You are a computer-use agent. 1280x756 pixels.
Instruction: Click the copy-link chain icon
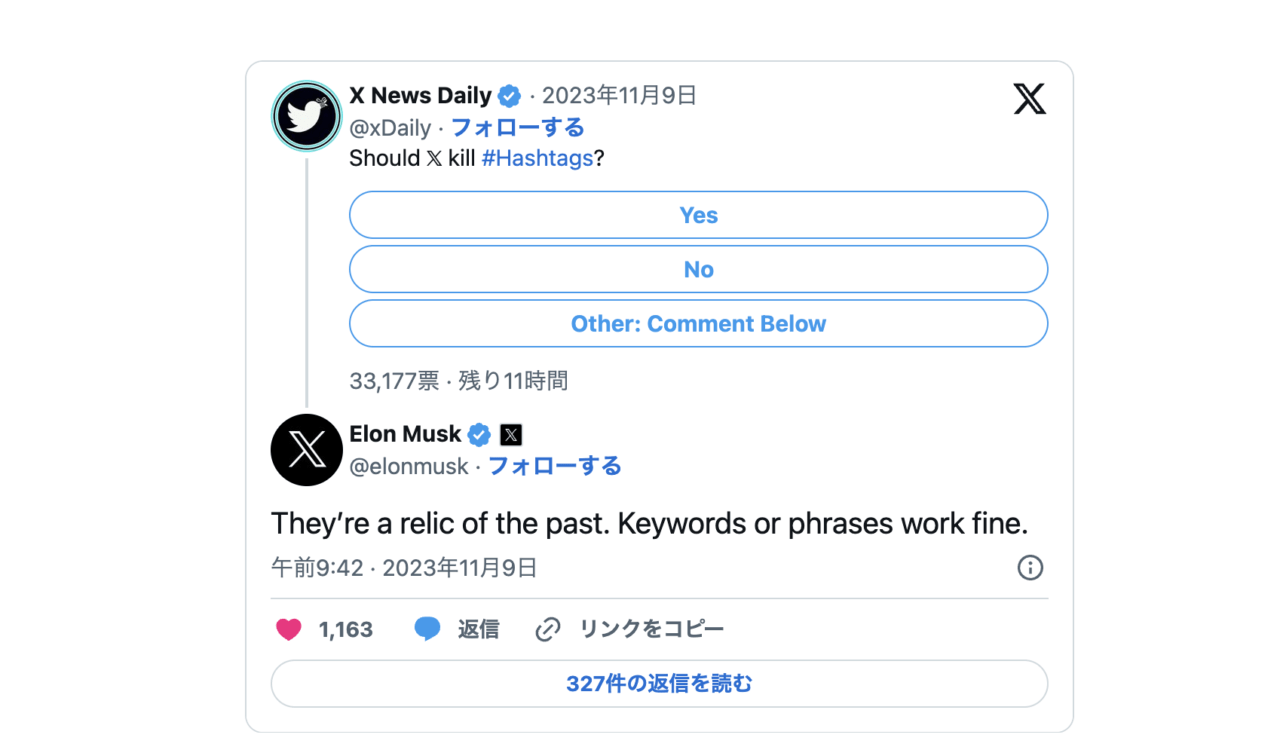pyautogui.click(x=547, y=629)
